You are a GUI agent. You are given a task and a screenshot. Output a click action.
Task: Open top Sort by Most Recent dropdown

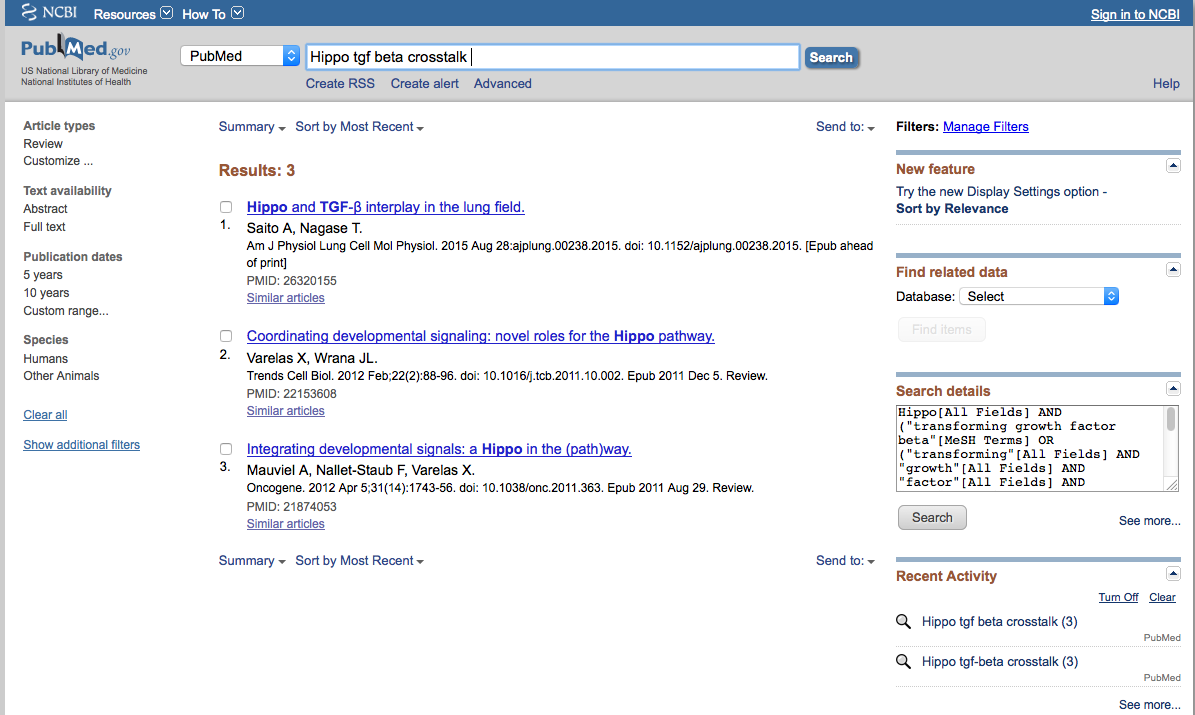(359, 127)
